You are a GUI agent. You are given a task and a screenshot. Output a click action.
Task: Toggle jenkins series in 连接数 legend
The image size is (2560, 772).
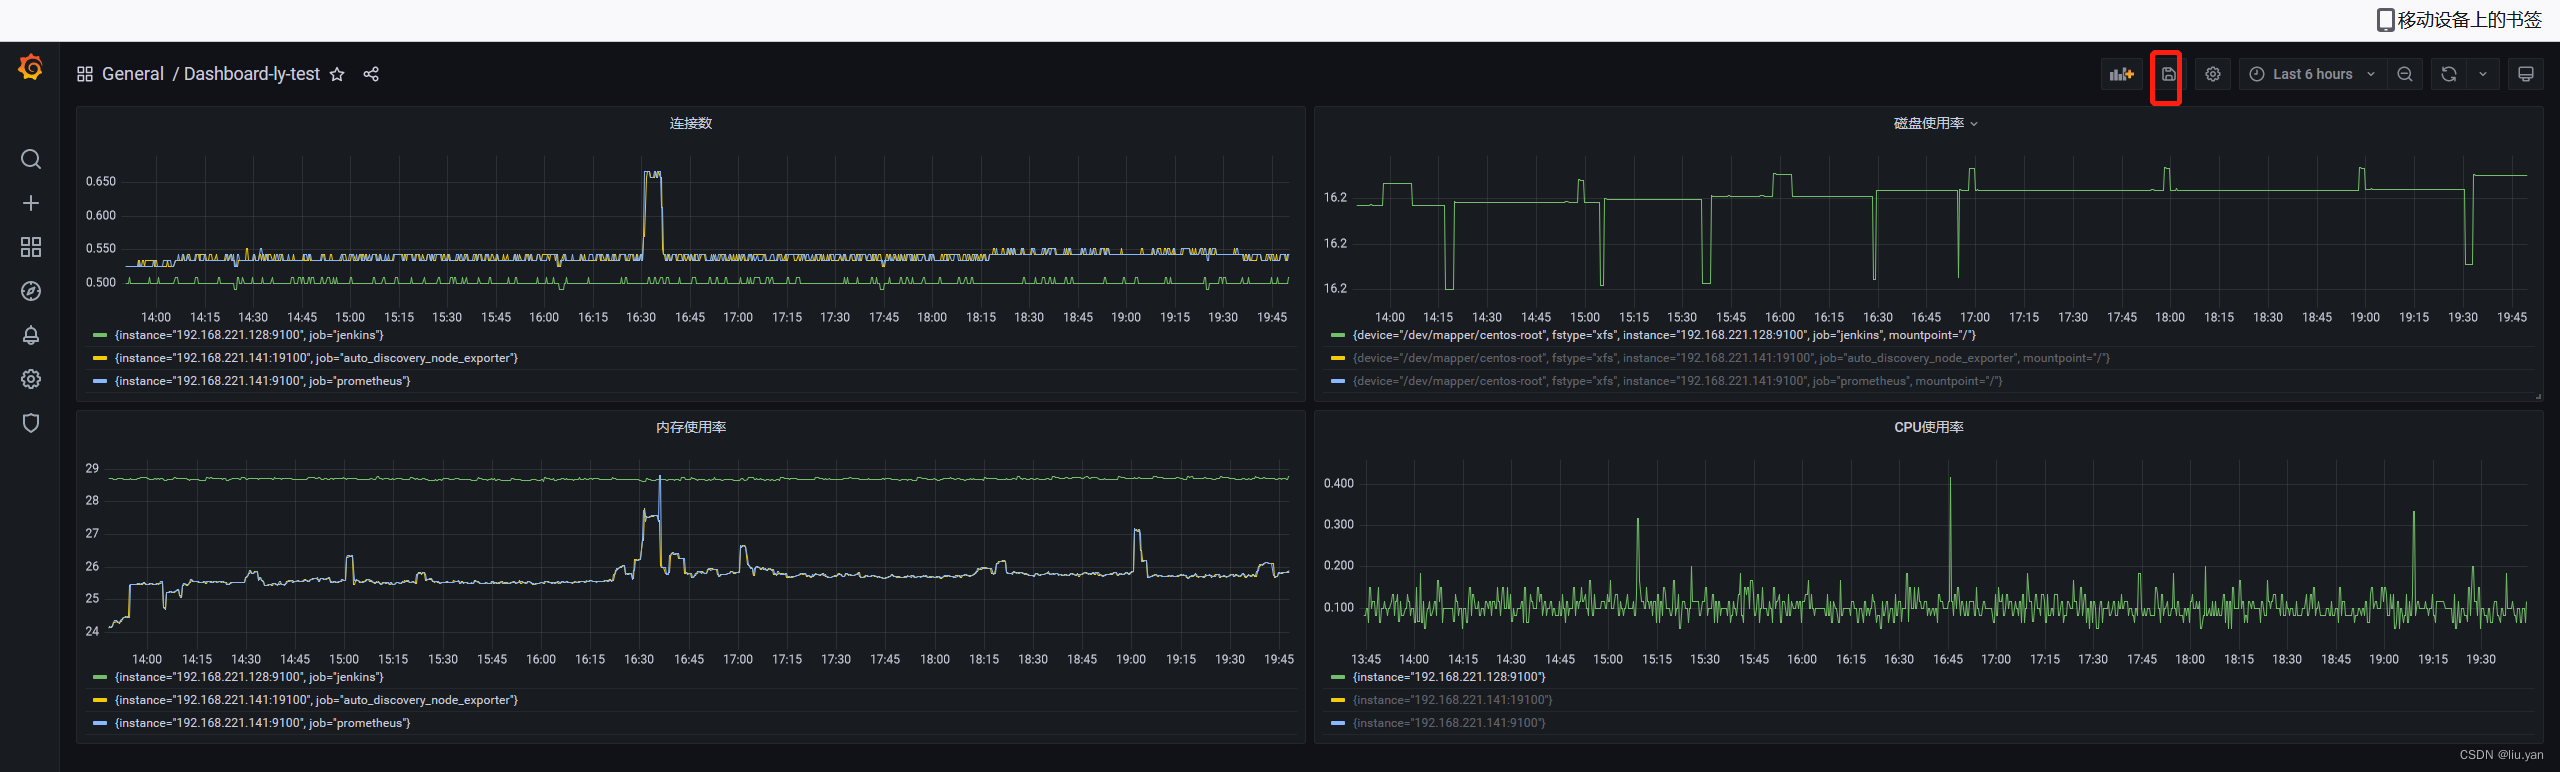pos(249,335)
